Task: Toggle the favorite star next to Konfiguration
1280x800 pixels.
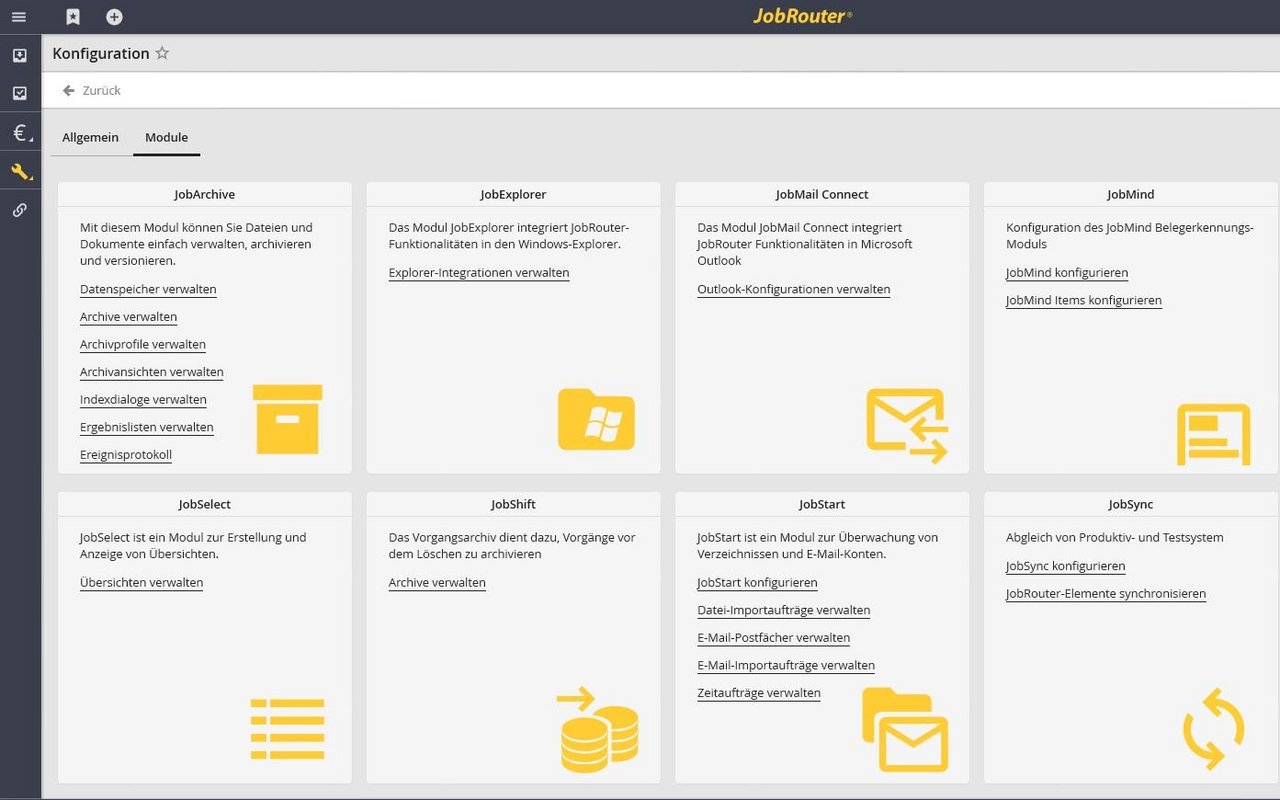Action: (x=161, y=53)
